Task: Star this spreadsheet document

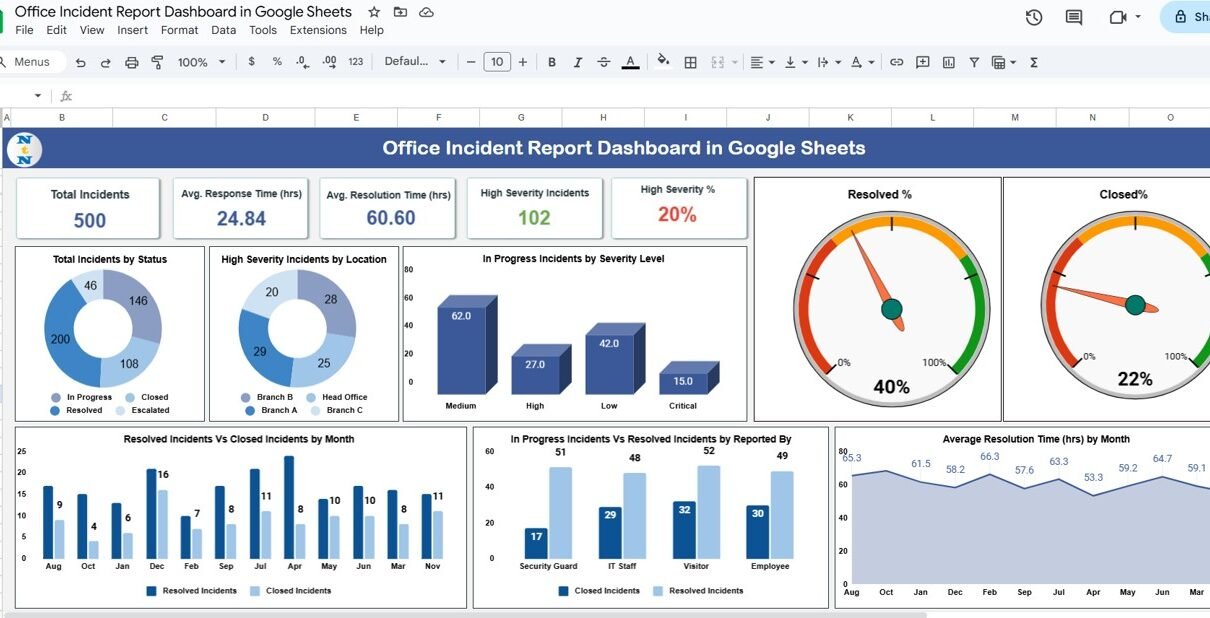Action: tap(374, 12)
